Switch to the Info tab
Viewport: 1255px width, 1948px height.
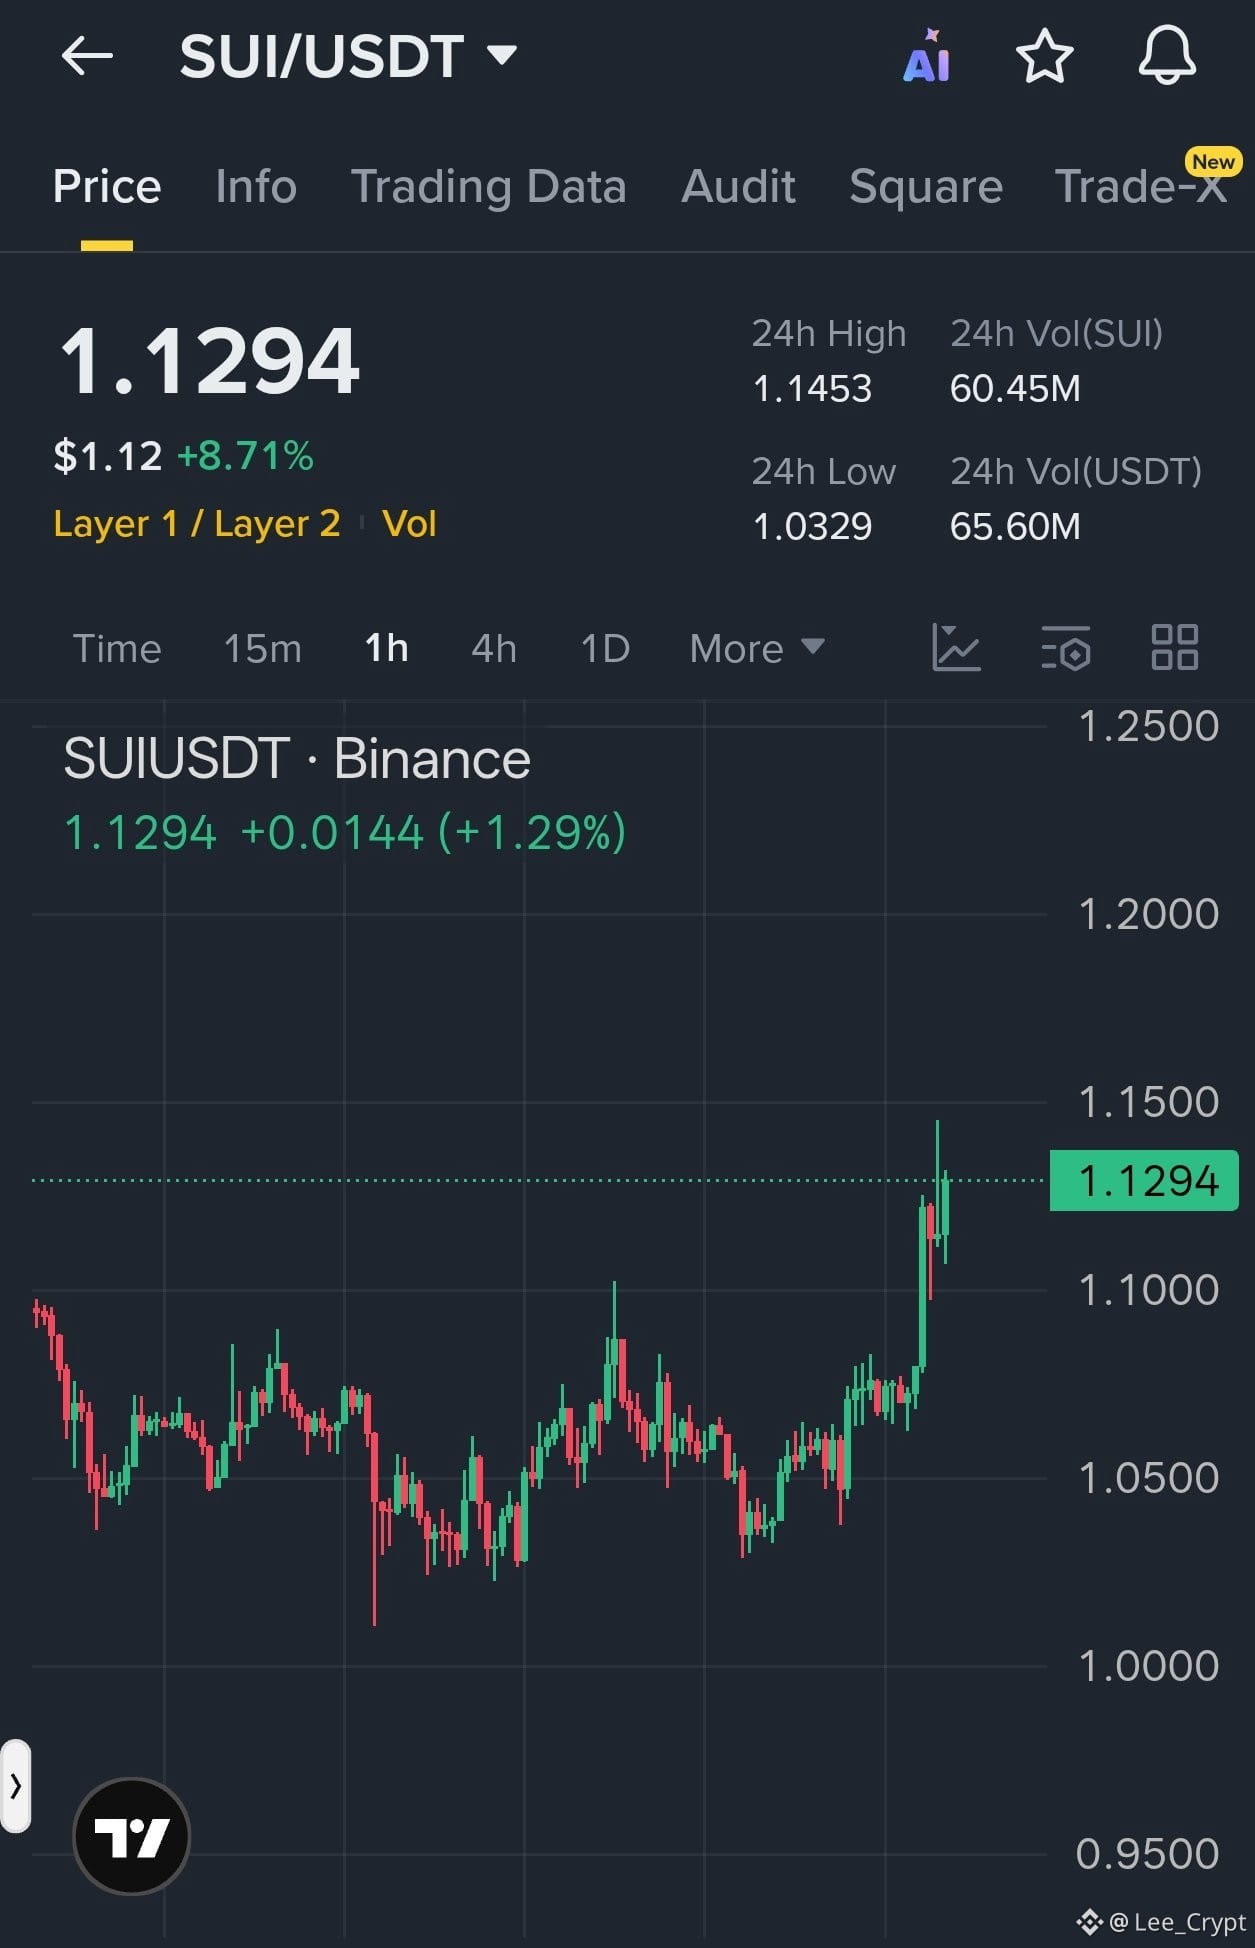[256, 187]
